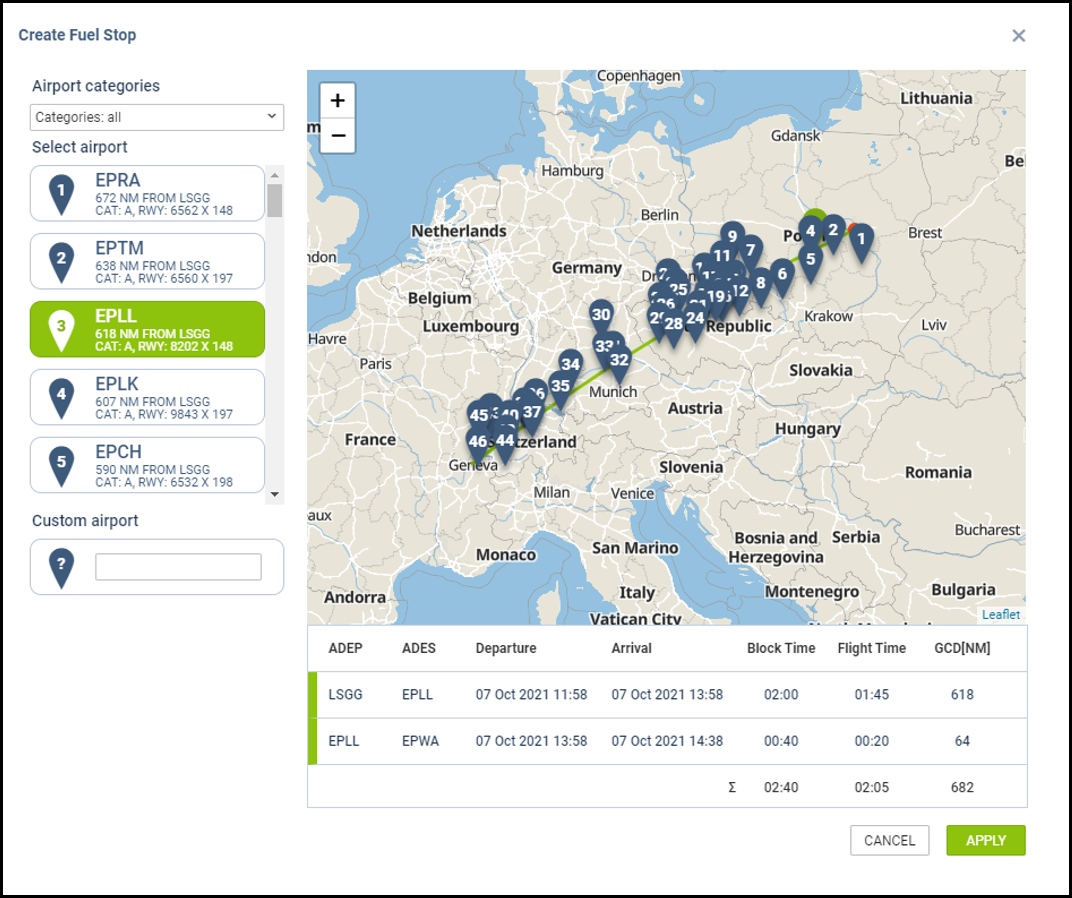Click map marker 35 on map
The height and width of the screenshot is (898, 1072).
561,389
